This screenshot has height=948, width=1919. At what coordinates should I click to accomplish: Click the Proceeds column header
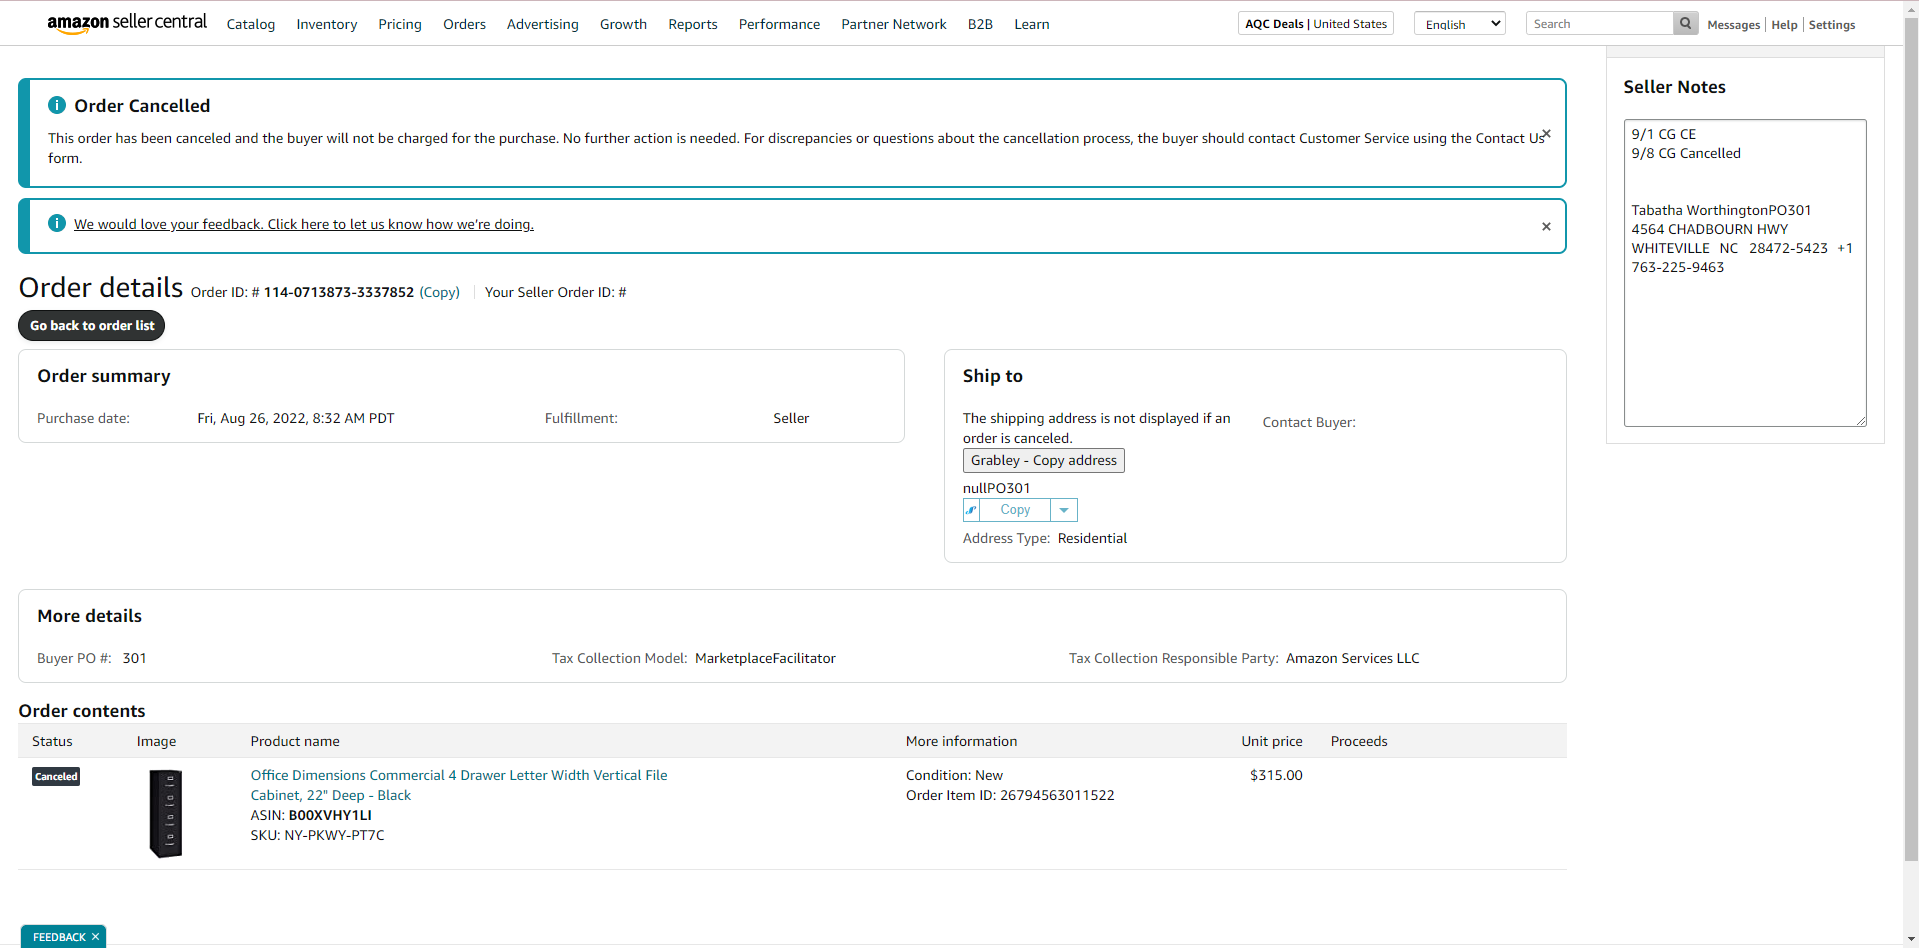[x=1359, y=741]
